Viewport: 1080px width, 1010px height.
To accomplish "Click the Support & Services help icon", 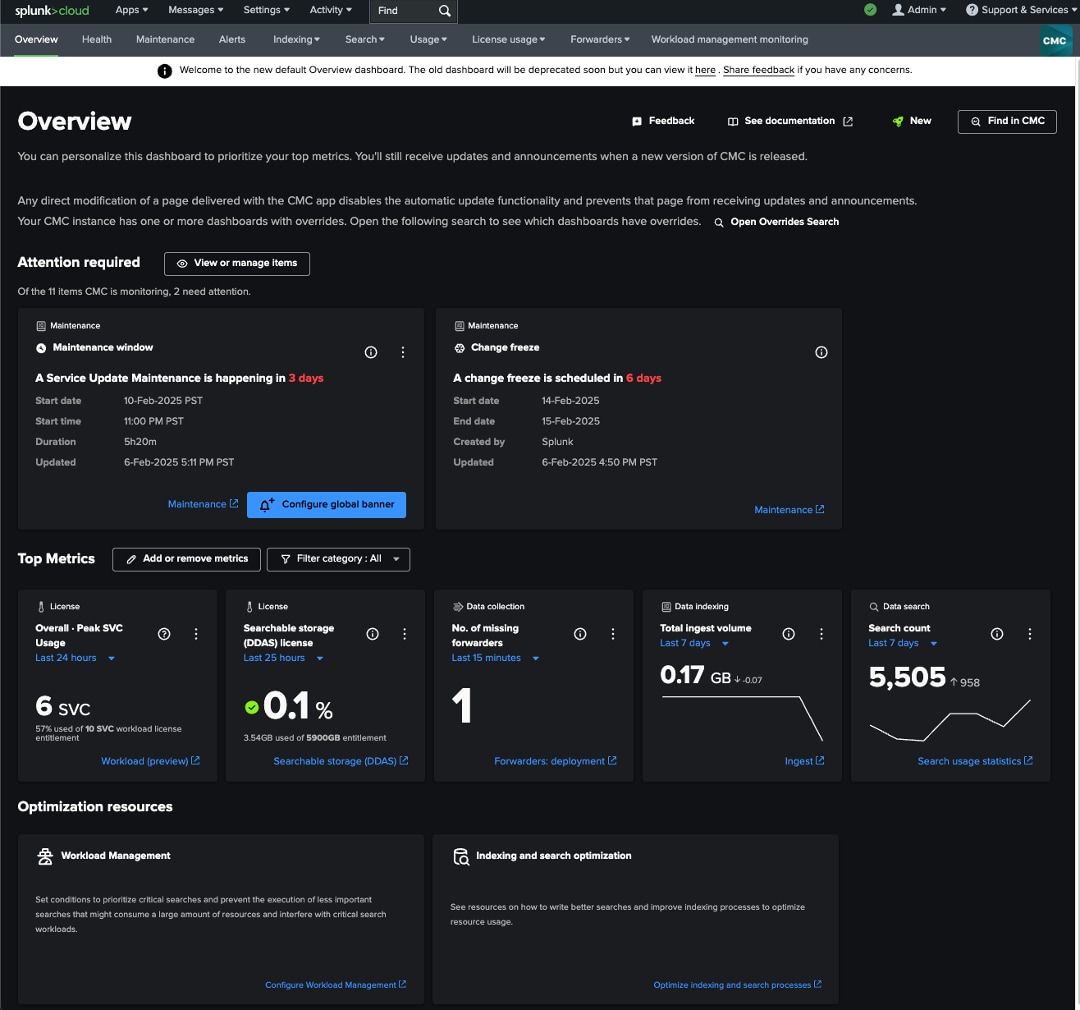I will pos(972,10).
